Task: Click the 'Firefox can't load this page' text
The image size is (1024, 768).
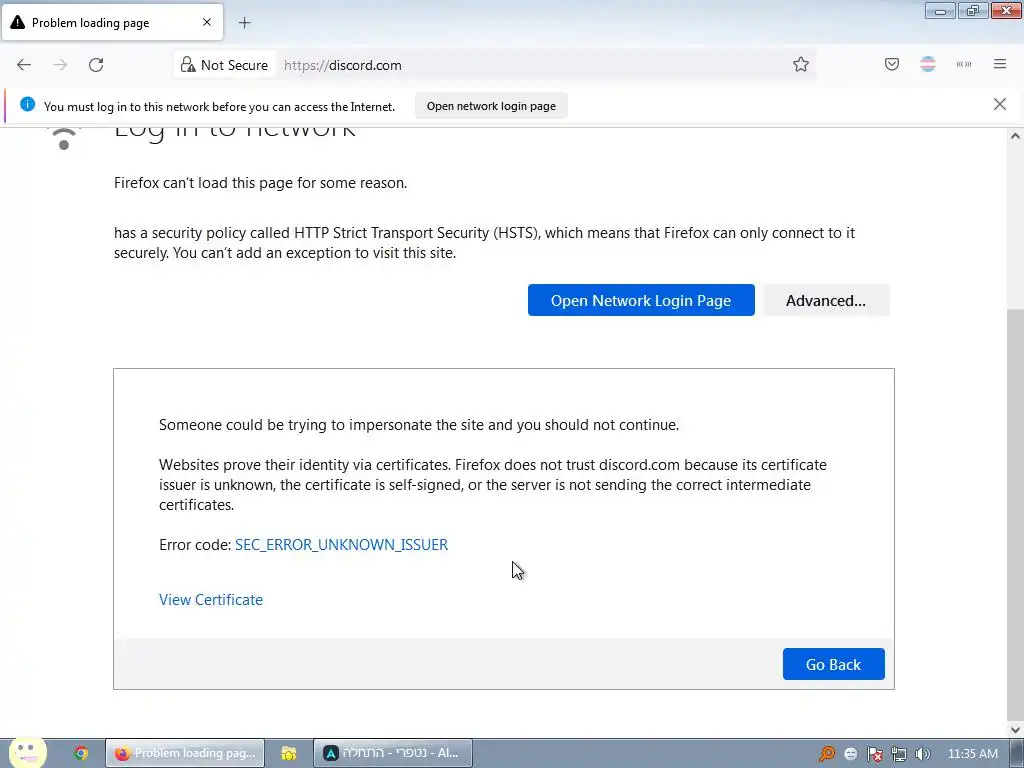Action: (x=260, y=183)
